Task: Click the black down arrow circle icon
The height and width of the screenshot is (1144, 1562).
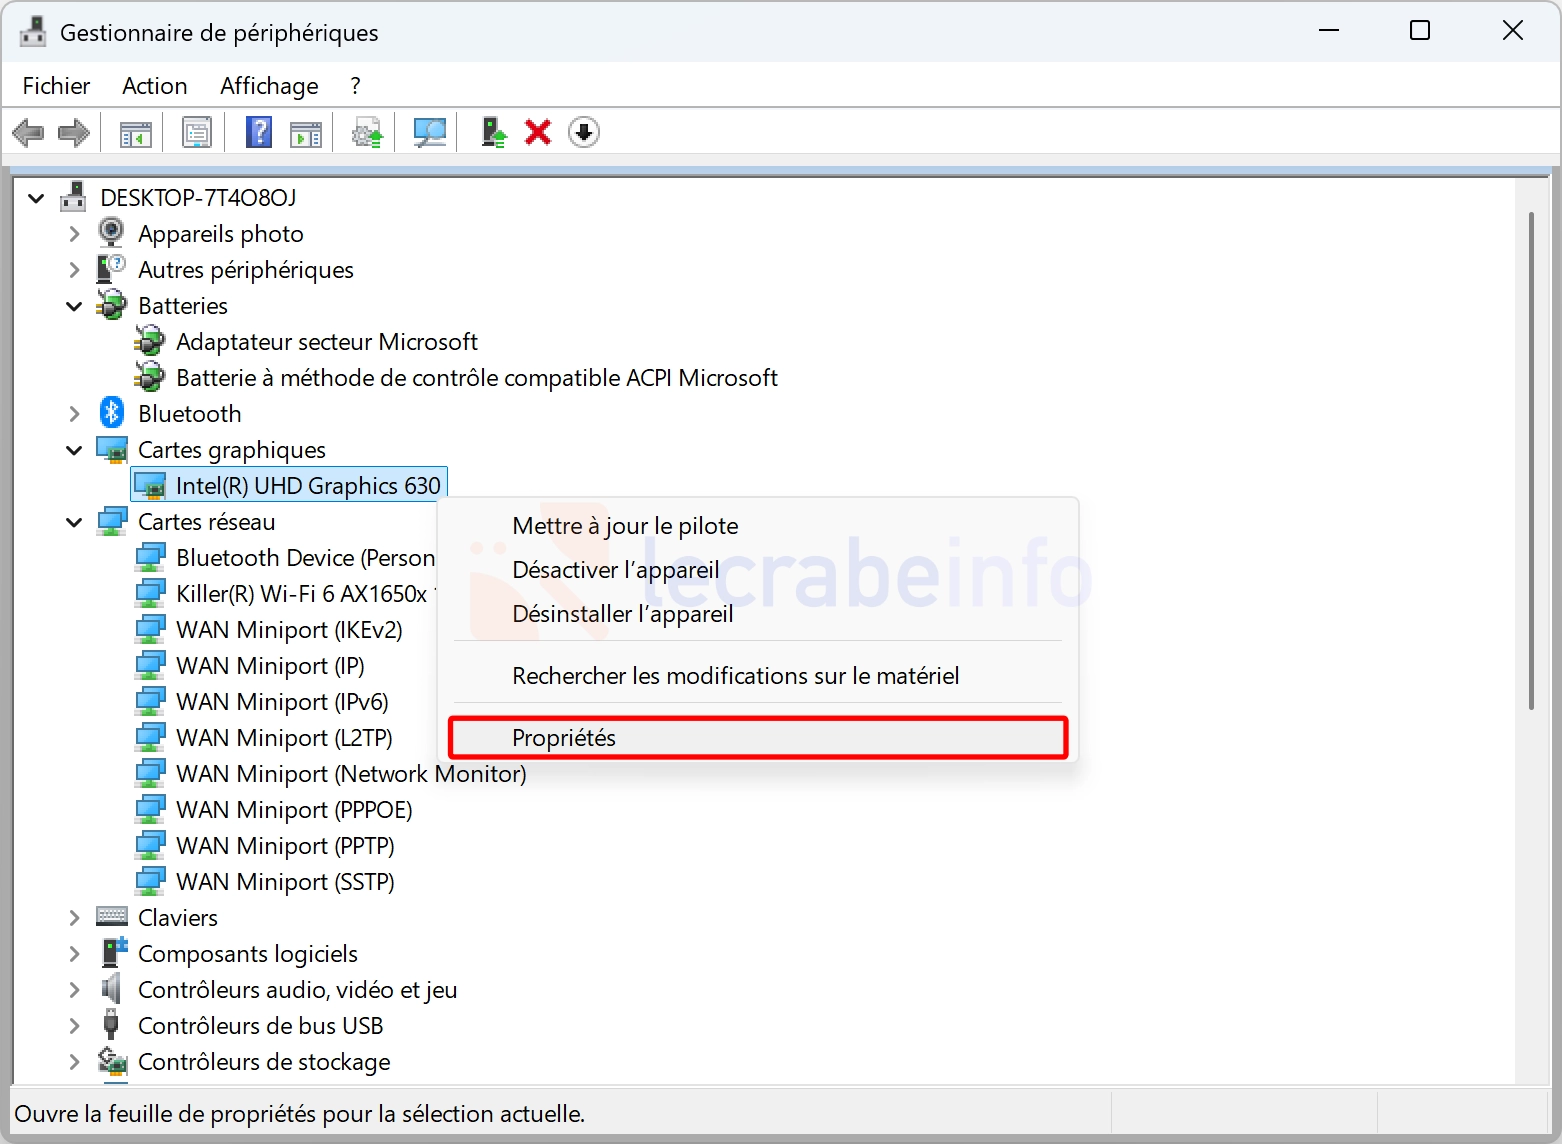Action: [584, 132]
